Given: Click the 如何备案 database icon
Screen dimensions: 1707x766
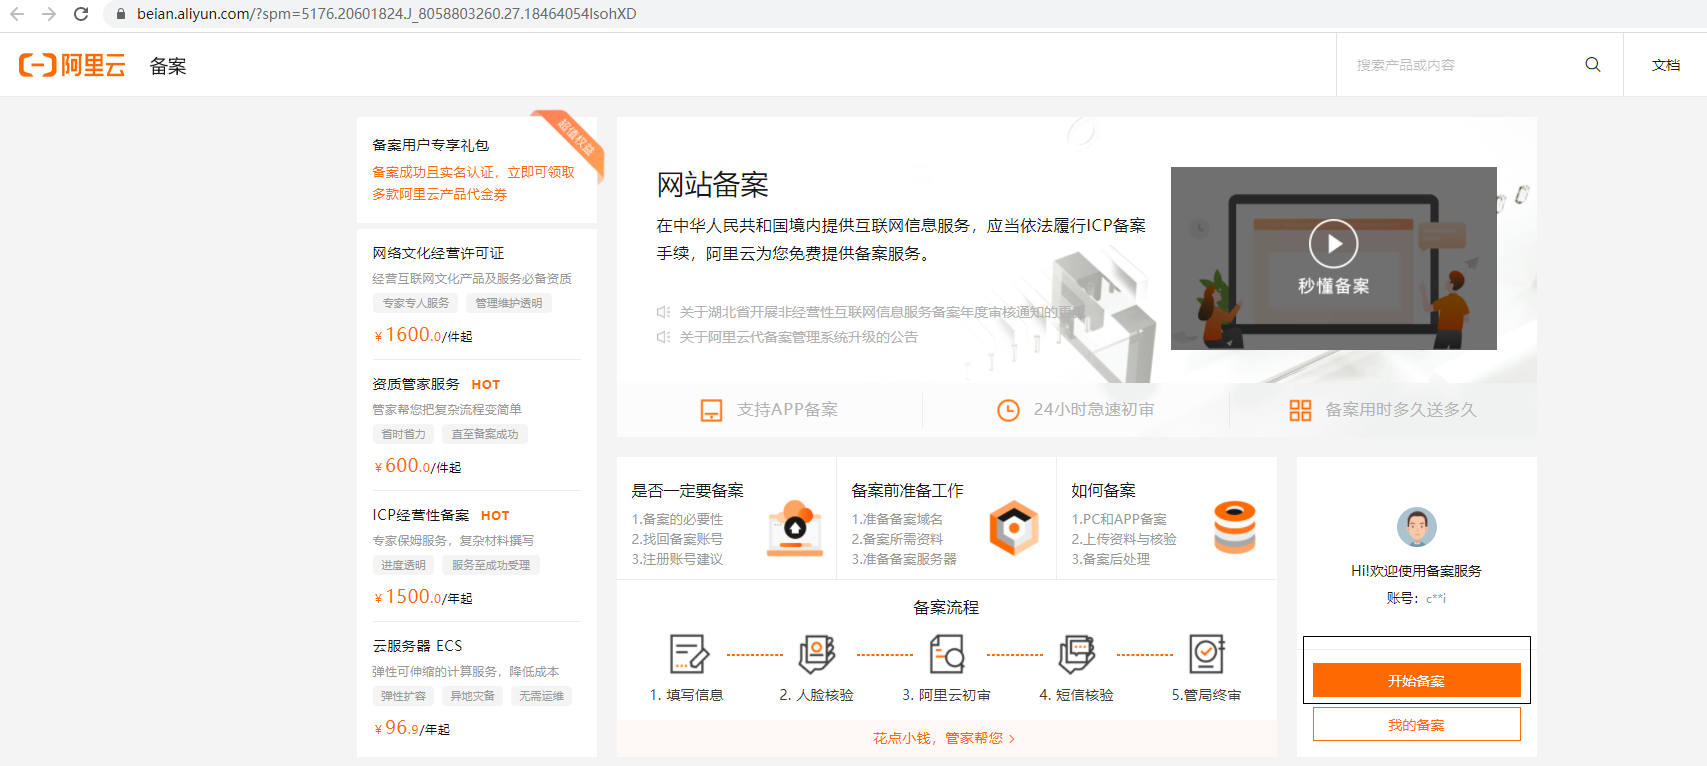Looking at the screenshot, I should [x=1235, y=527].
